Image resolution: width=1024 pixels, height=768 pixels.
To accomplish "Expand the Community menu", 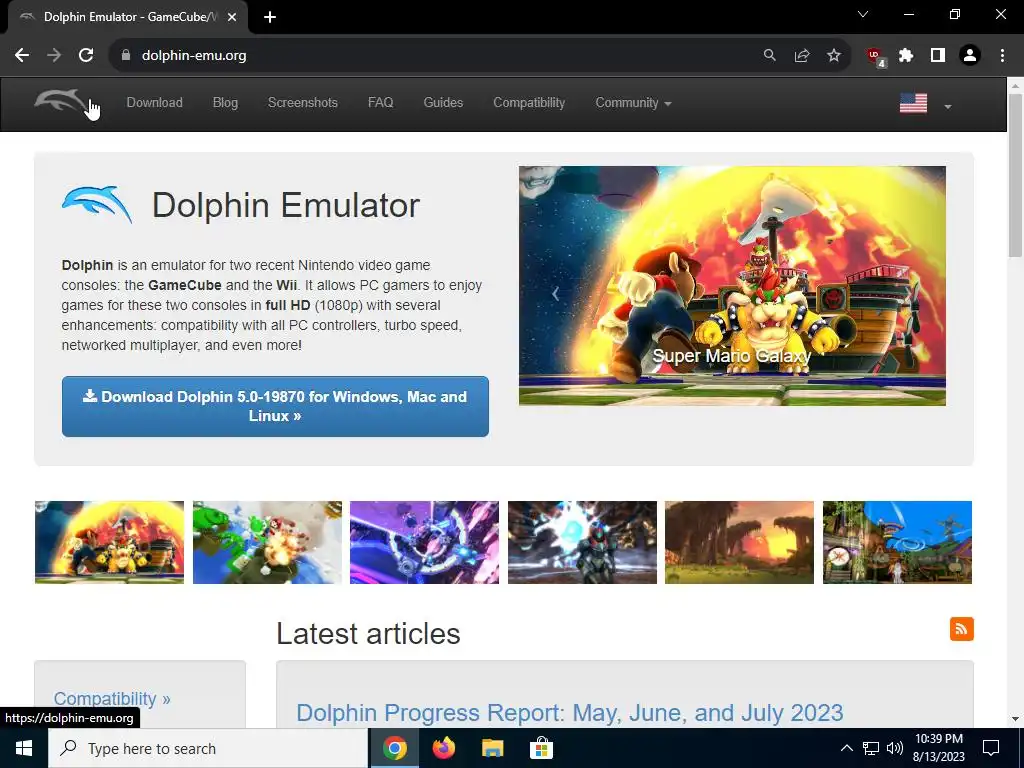I will (x=633, y=103).
